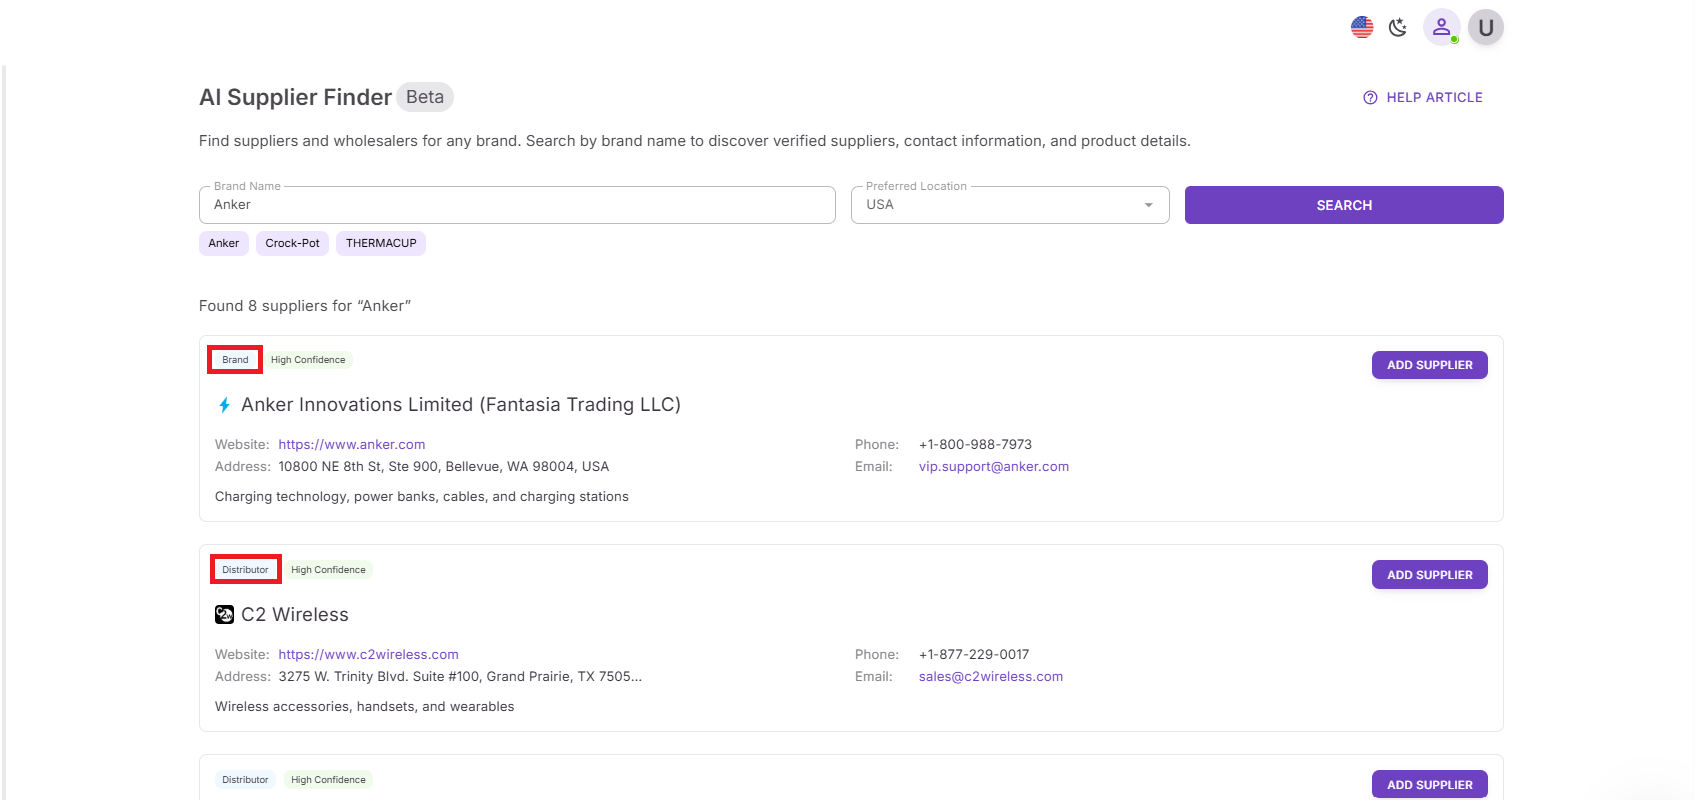This screenshot has width=1695, height=800.
Task: Click 'Wireless accessories, handsets, and wearables' description
Action: point(365,706)
